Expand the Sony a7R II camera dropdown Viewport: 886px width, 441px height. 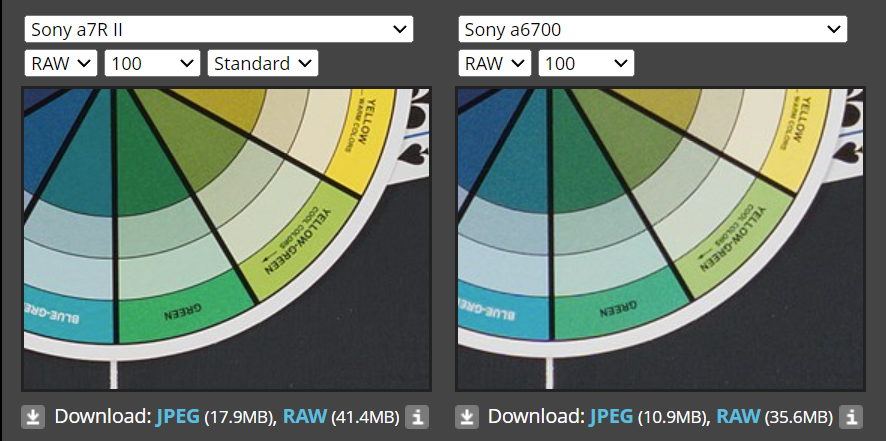tap(218, 29)
